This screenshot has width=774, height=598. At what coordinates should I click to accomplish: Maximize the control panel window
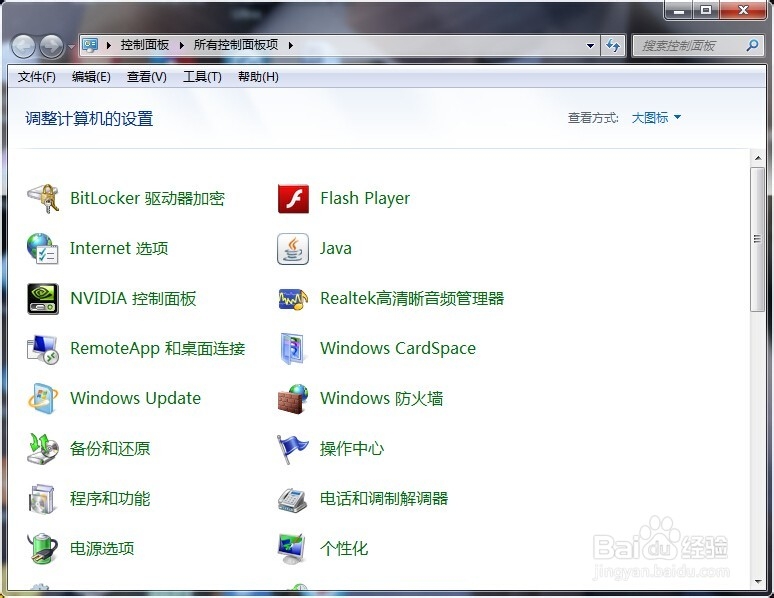coord(706,10)
